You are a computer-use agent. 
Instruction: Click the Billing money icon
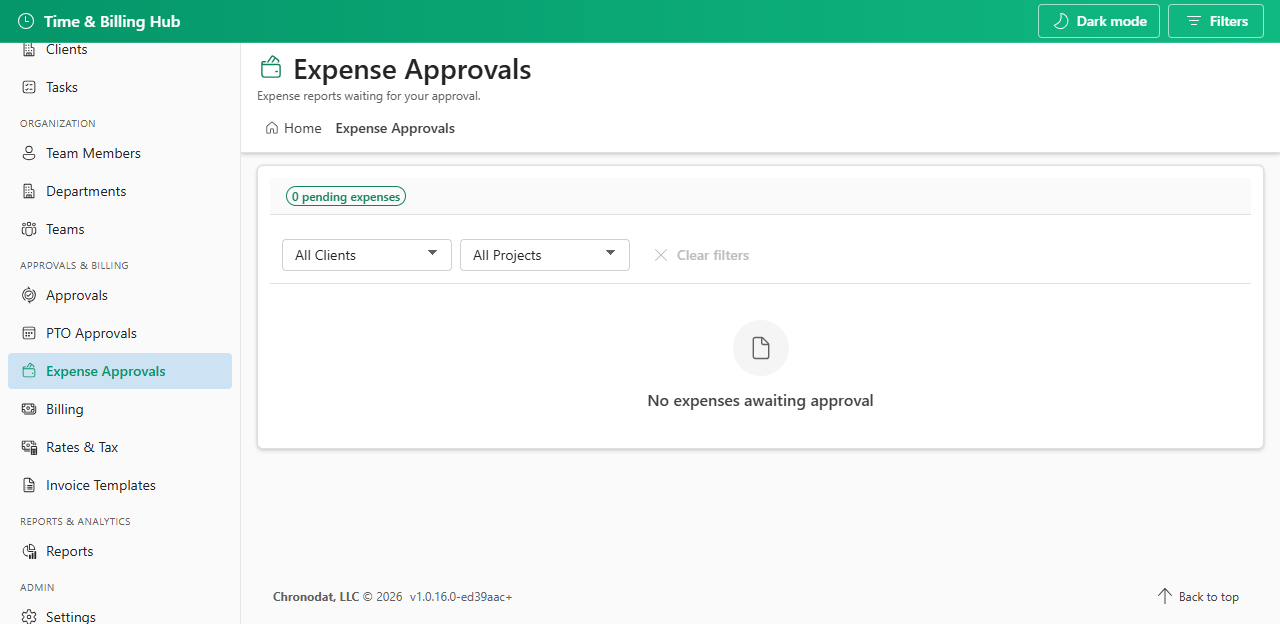tap(29, 409)
